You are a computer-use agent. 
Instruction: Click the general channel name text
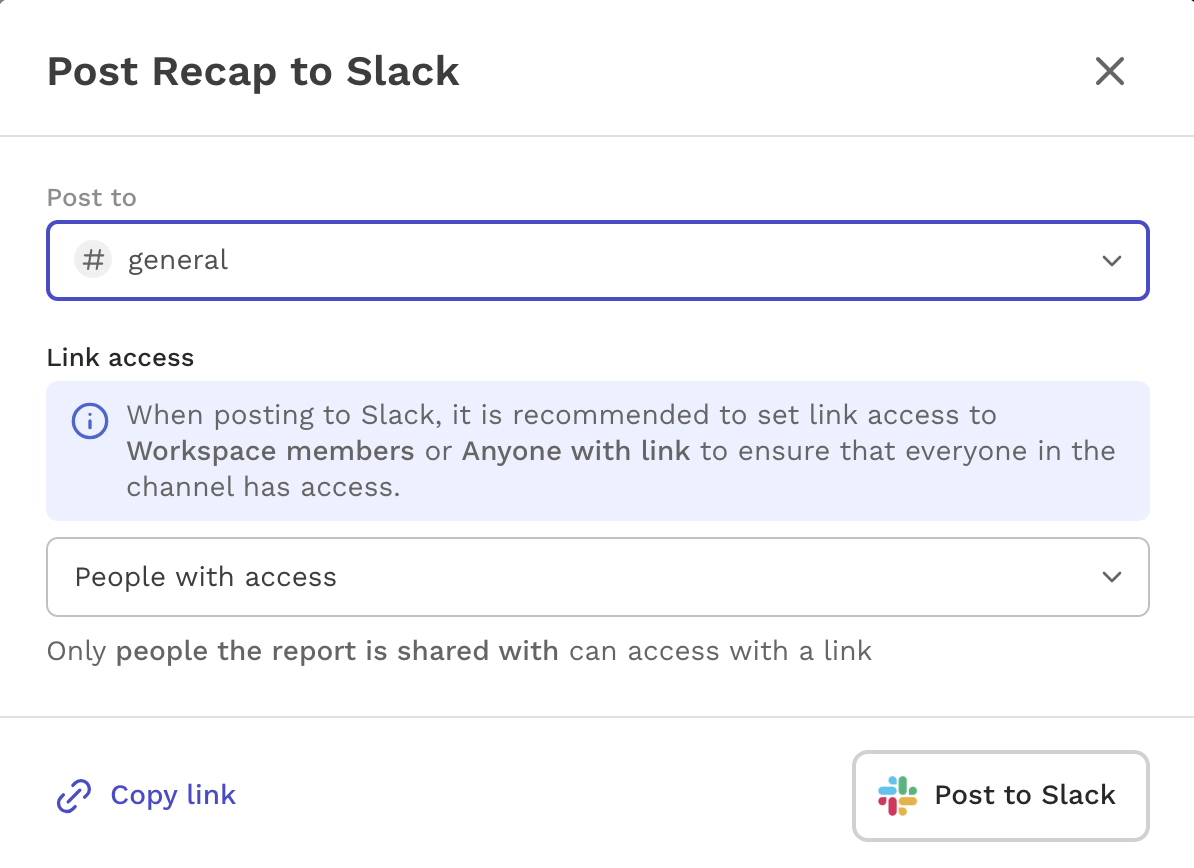tap(177, 261)
